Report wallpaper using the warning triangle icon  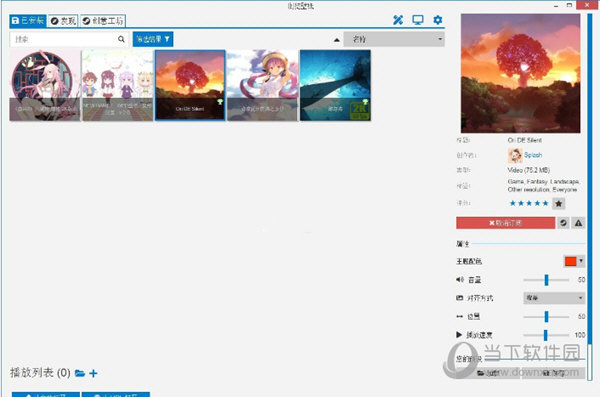tap(579, 223)
